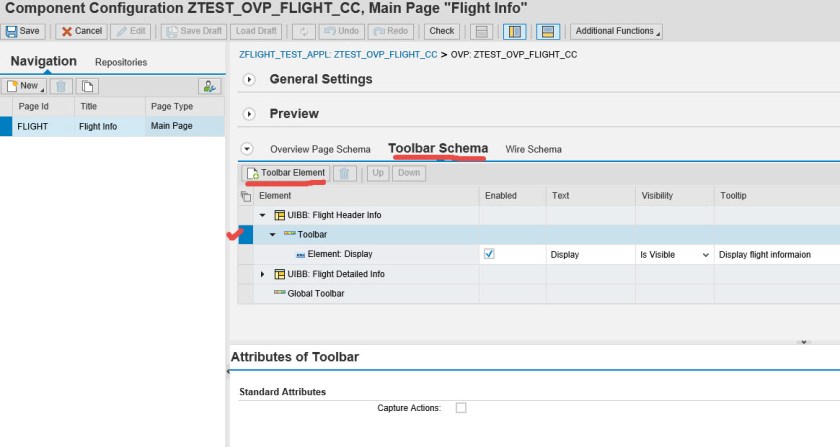Click the Text field containing Display
Image resolution: width=840 pixels, height=447 pixels.
pos(590,255)
